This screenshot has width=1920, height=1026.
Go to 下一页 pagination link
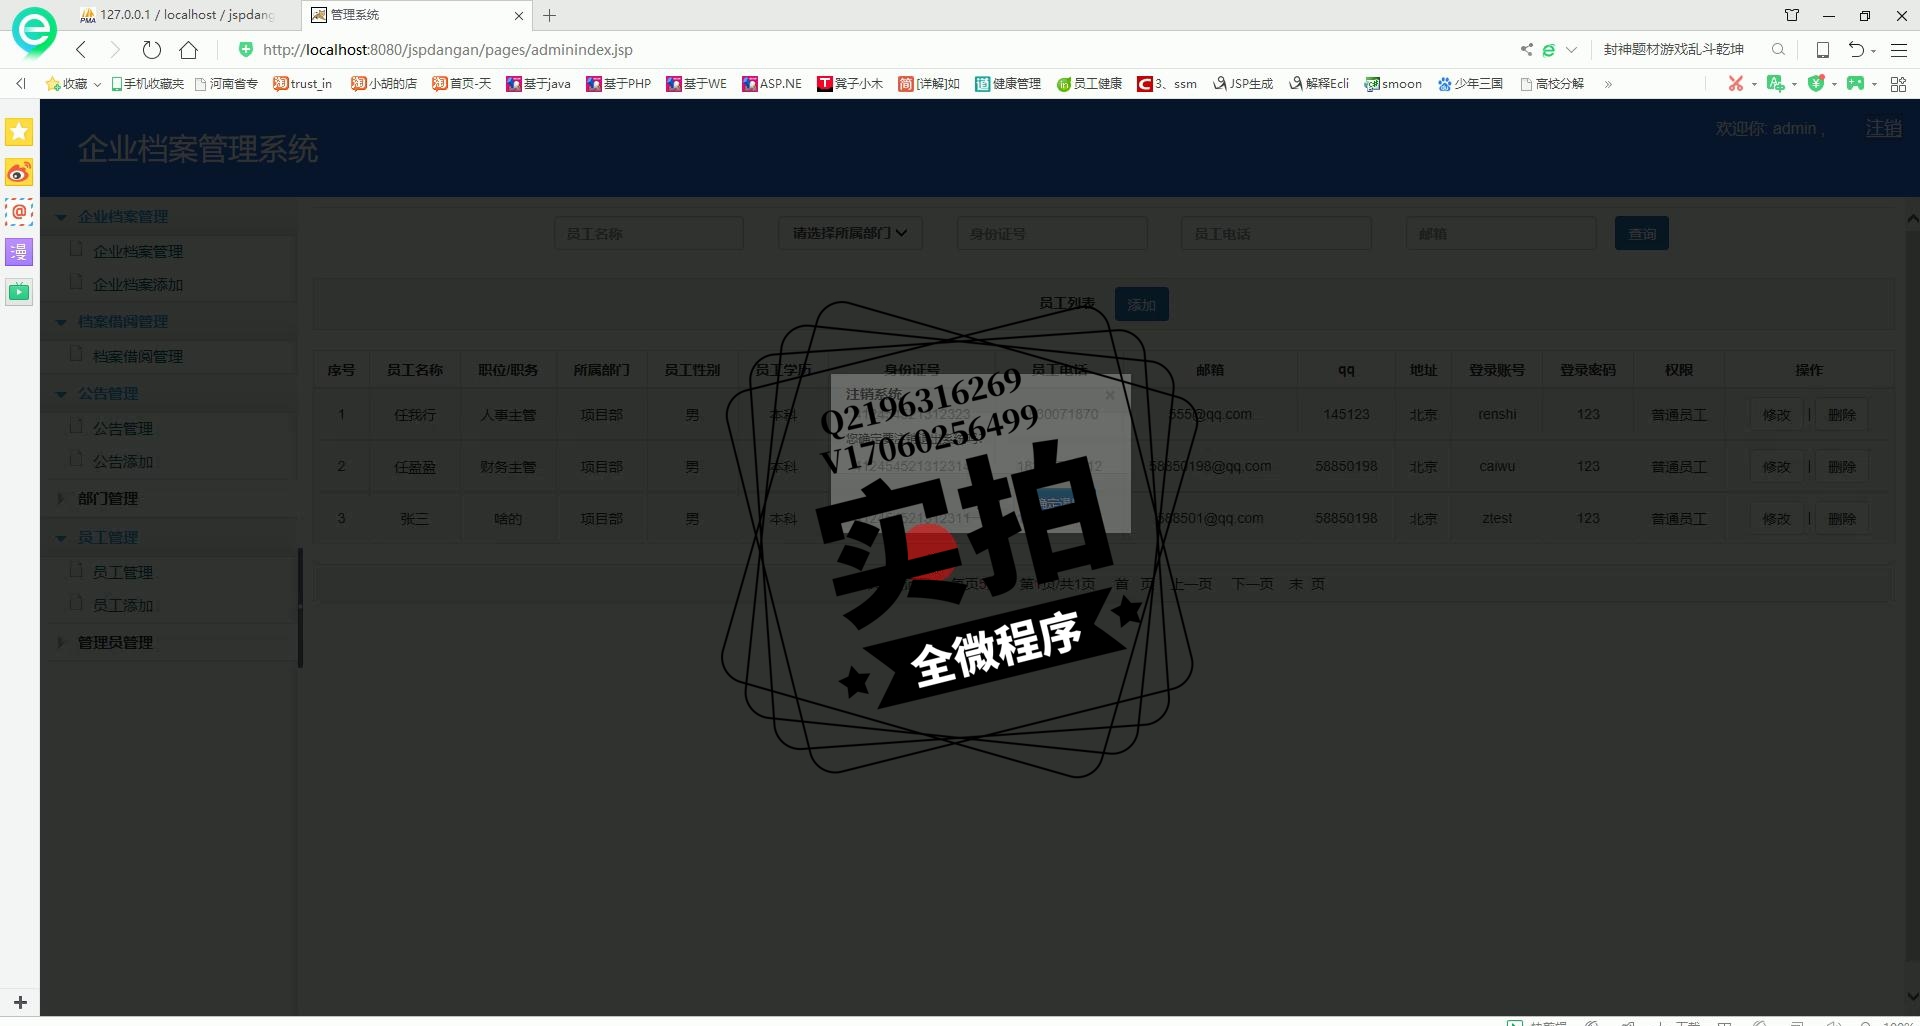(x=1252, y=584)
